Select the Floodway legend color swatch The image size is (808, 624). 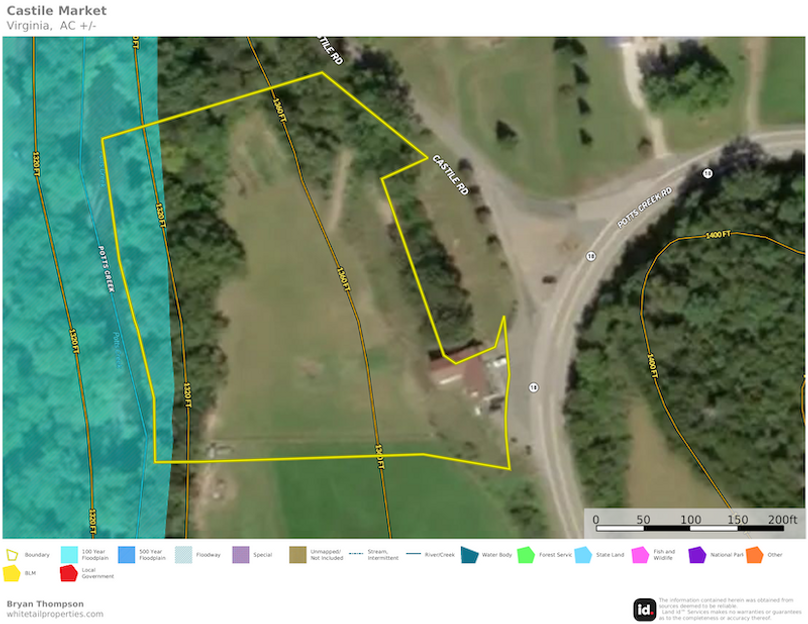(x=181, y=554)
